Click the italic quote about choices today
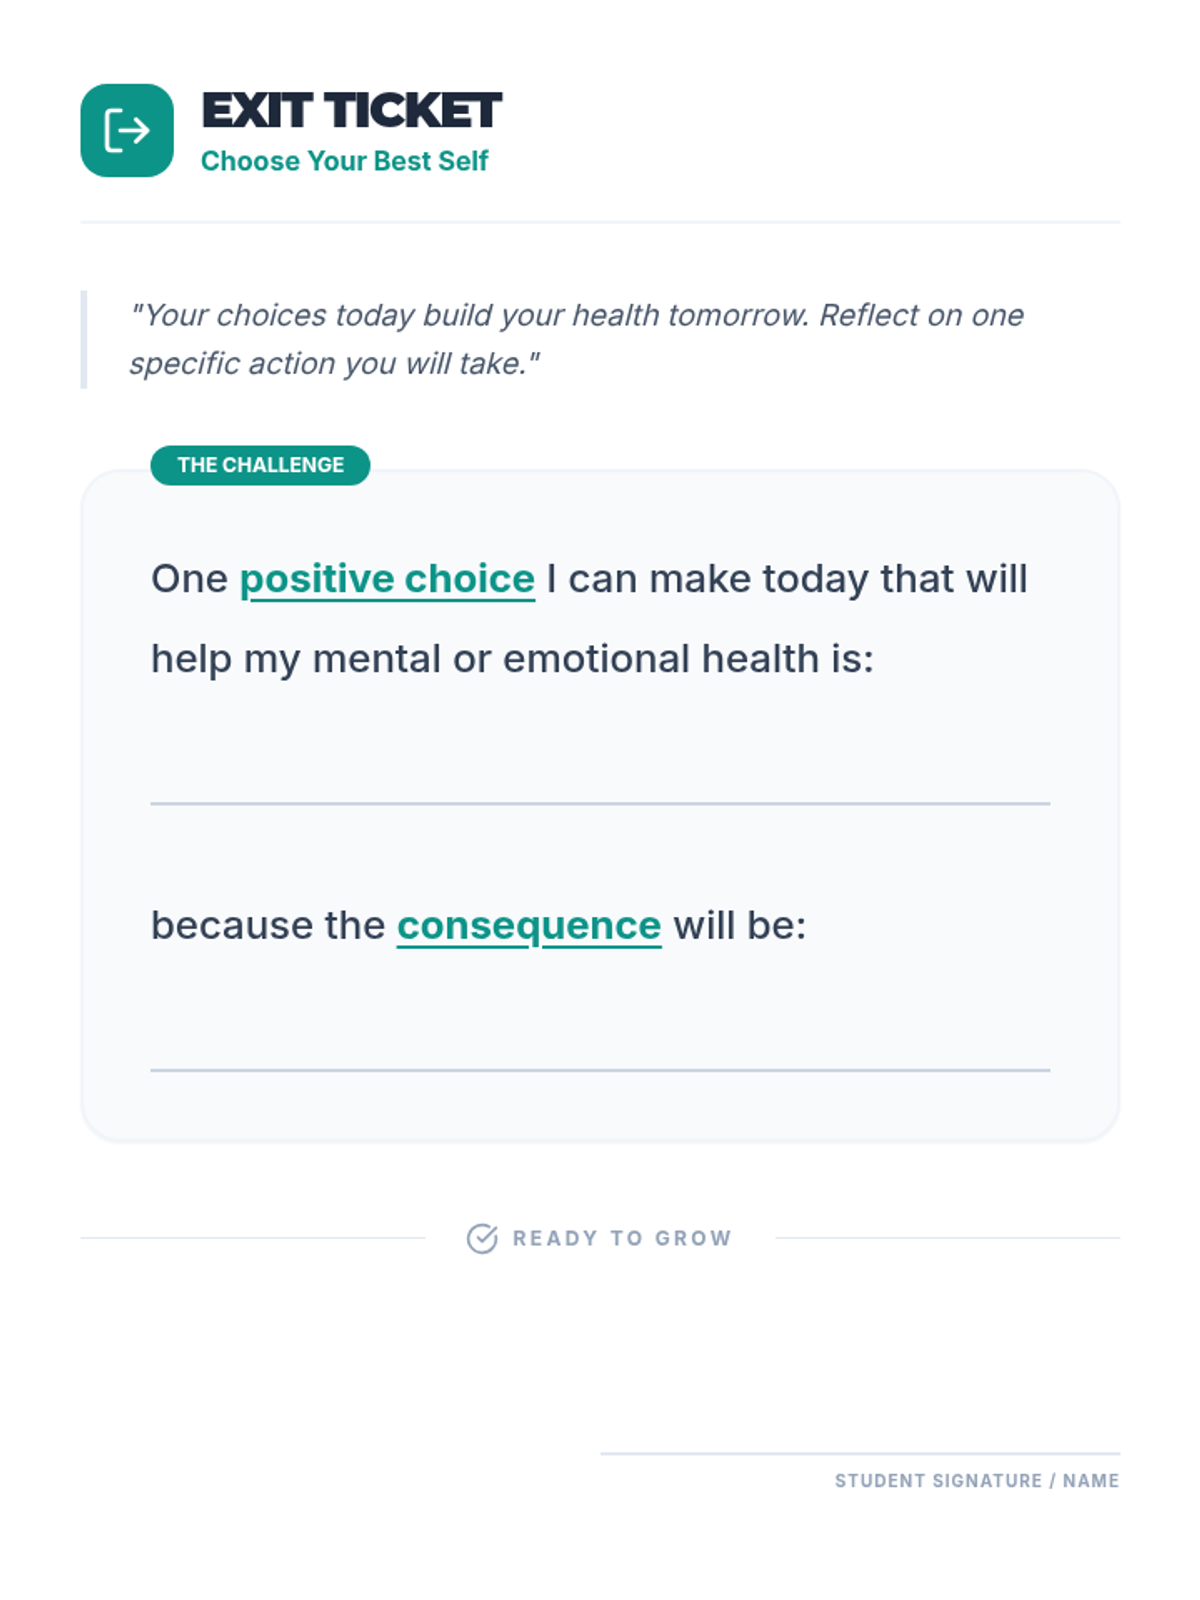This screenshot has width=1200, height=1600. [x=576, y=339]
